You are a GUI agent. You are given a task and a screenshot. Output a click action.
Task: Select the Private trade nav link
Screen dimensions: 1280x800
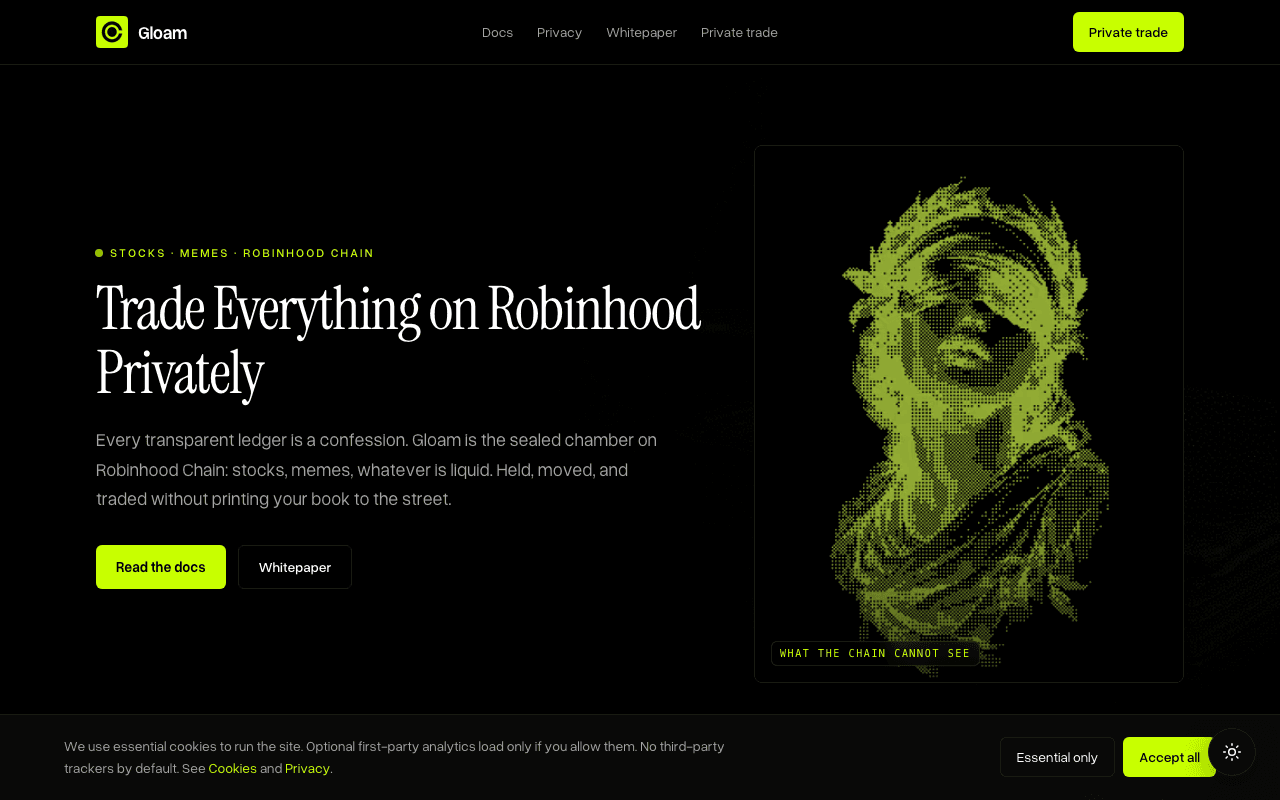pos(739,32)
